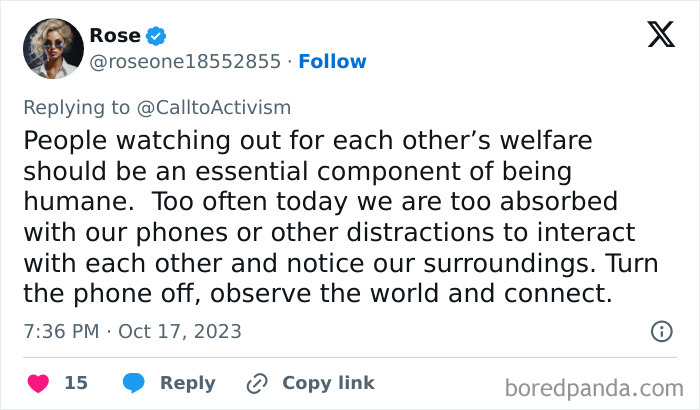Click the blue reply speech bubble icon
Viewport: 700px width, 410px height.
point(135,383)
